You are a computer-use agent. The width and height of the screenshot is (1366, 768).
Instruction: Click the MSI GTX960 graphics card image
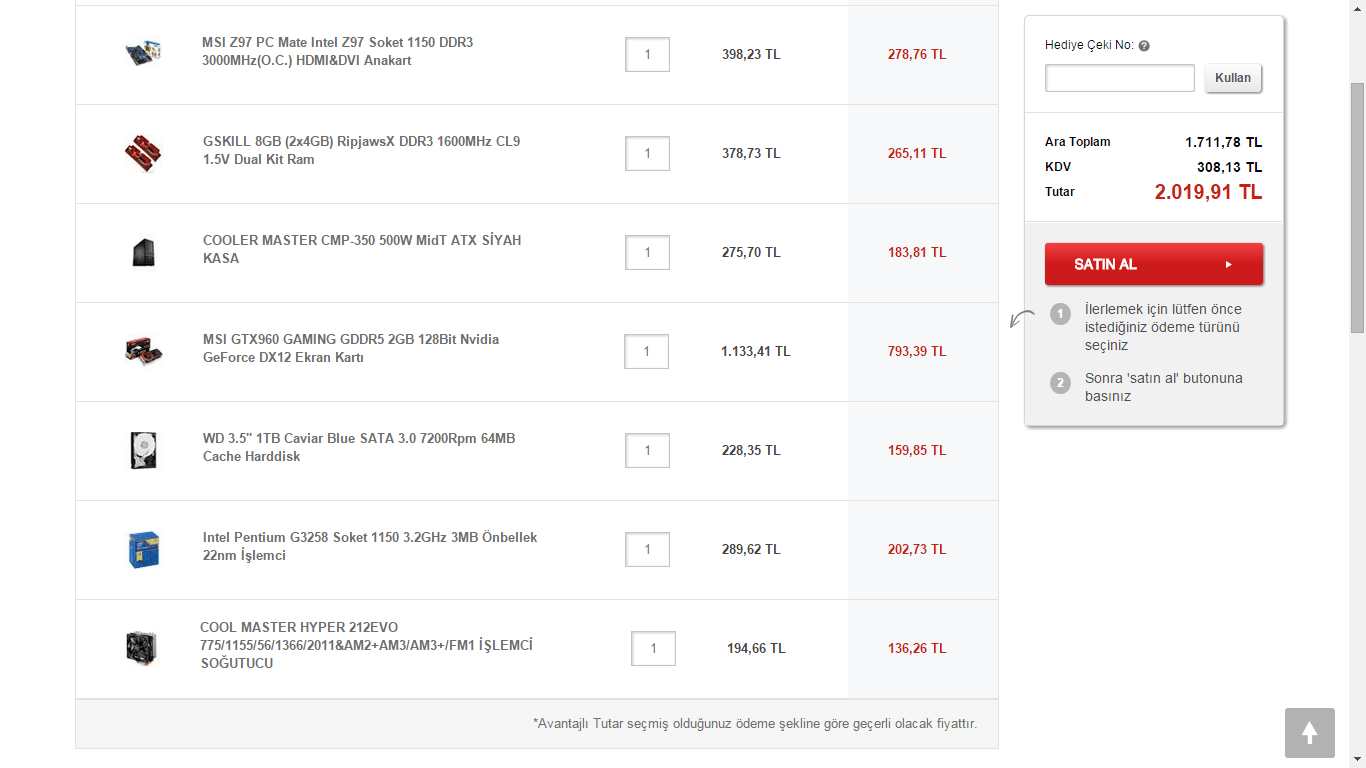pyautogui.click(x=143, y=351)
